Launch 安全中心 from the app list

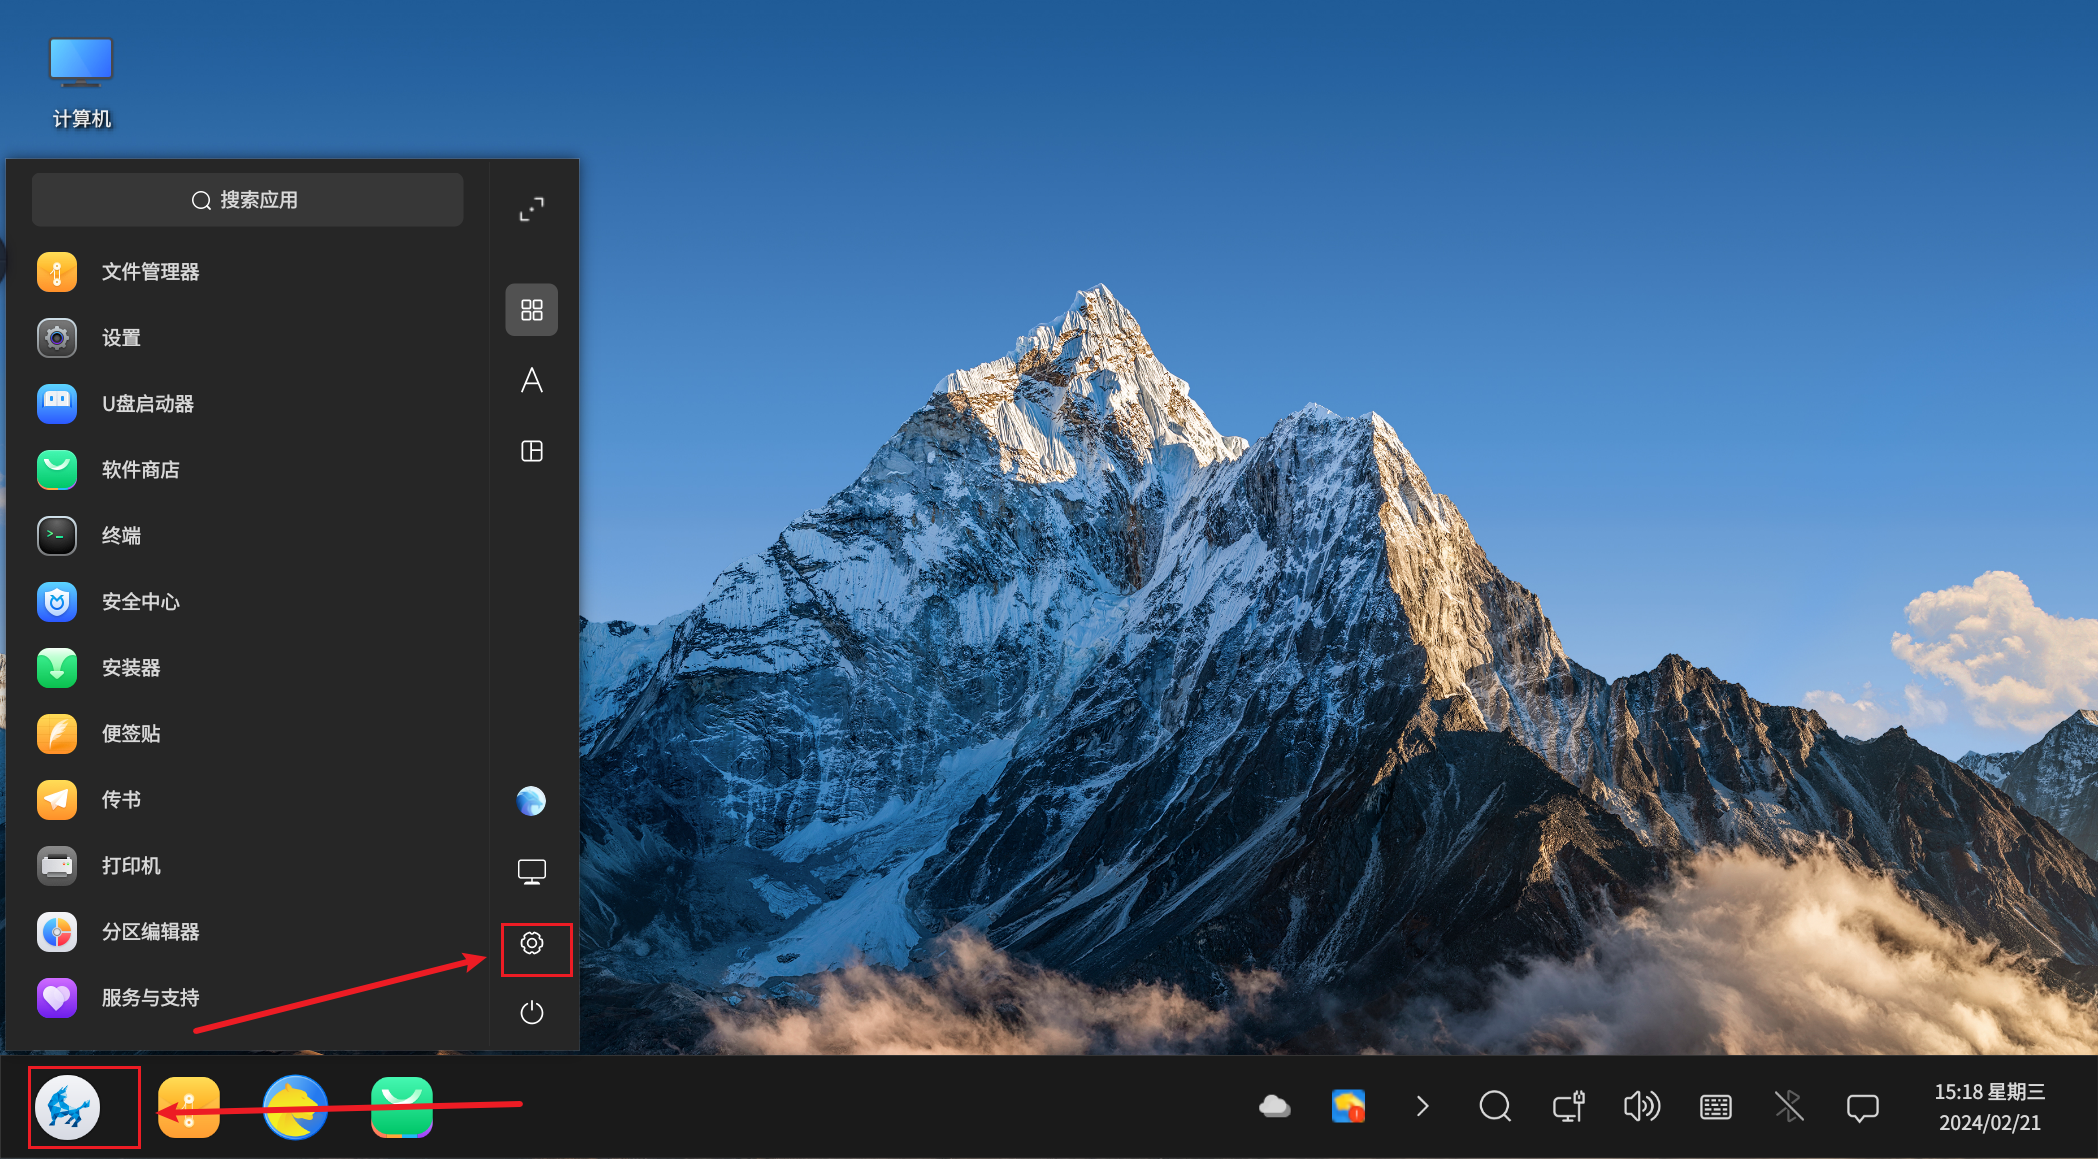pyautogui.click(x=140, y=602)
